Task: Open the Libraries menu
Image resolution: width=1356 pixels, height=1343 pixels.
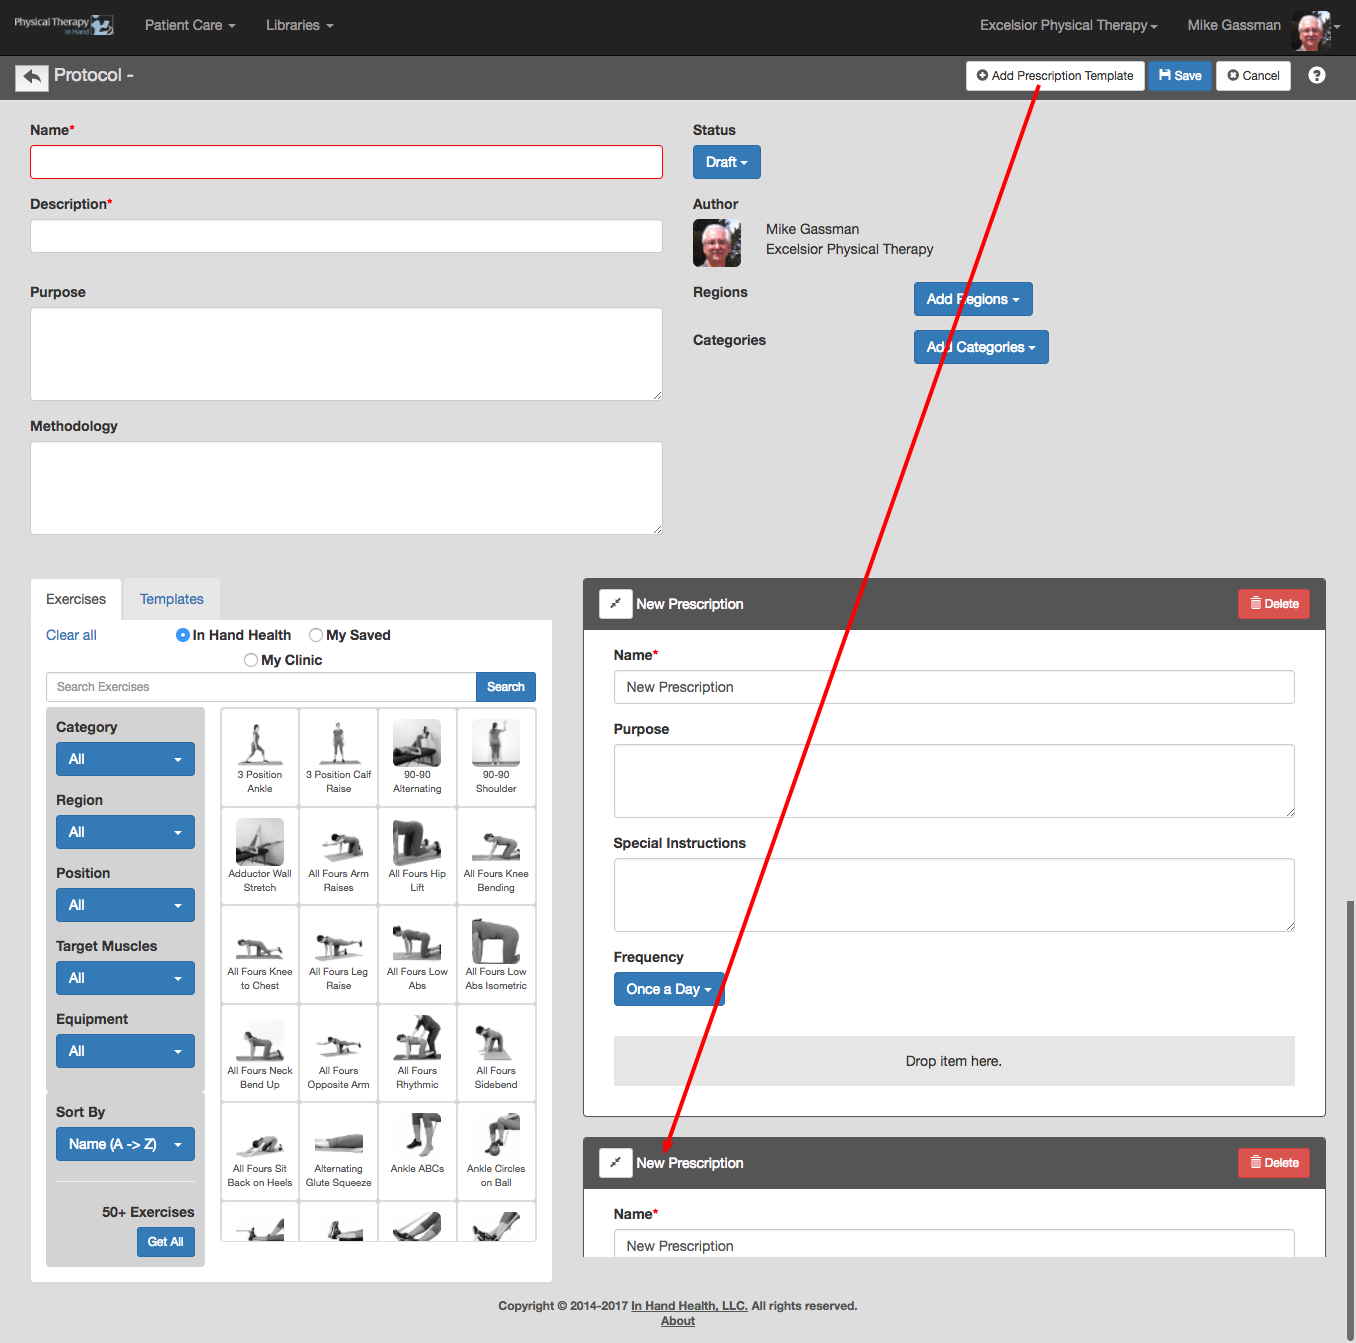Action: (300, 25)
